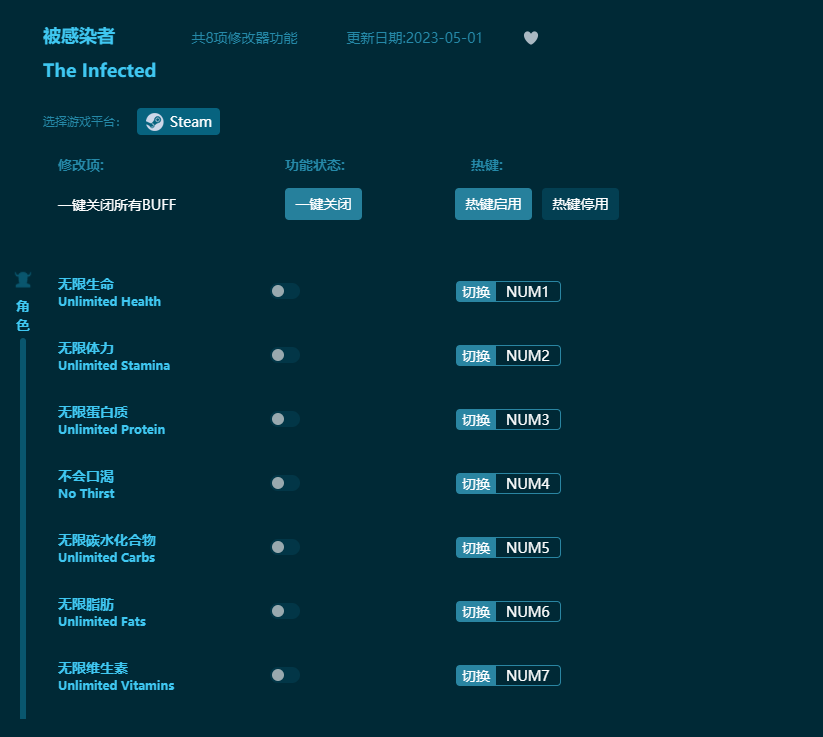Click 切换 next to No Thirst
The width and height of the screenshot is (823, 737).
point(475,483)
